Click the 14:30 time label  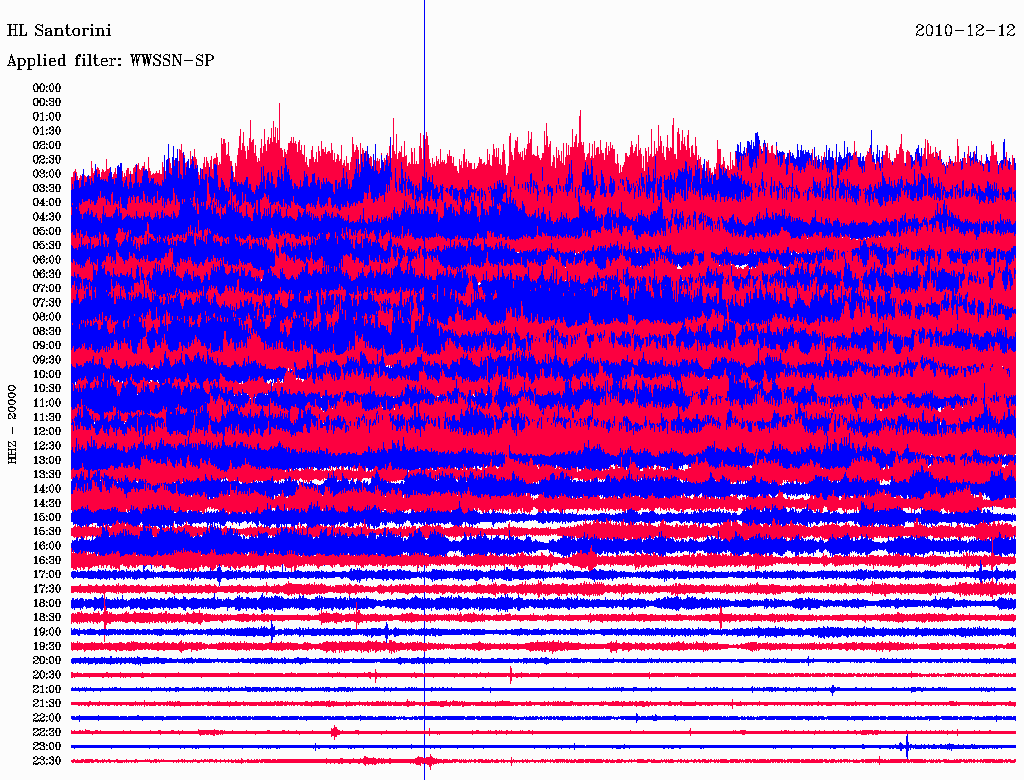(x=47, y=503)
